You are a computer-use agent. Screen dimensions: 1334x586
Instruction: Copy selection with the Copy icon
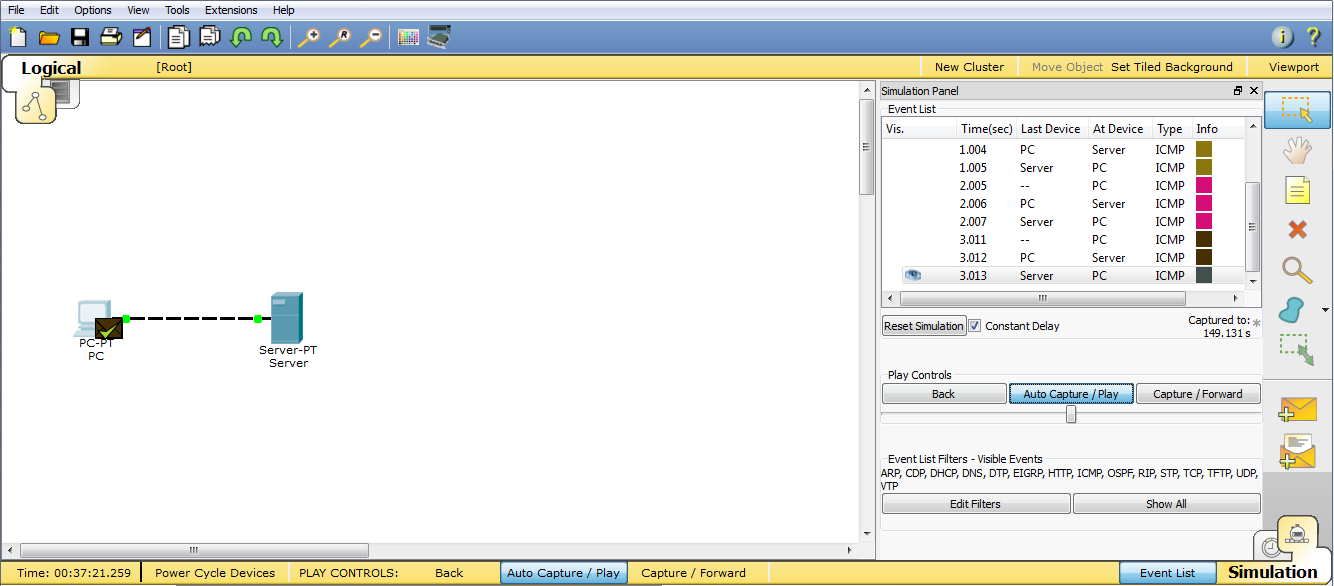[x=179, y=38]
